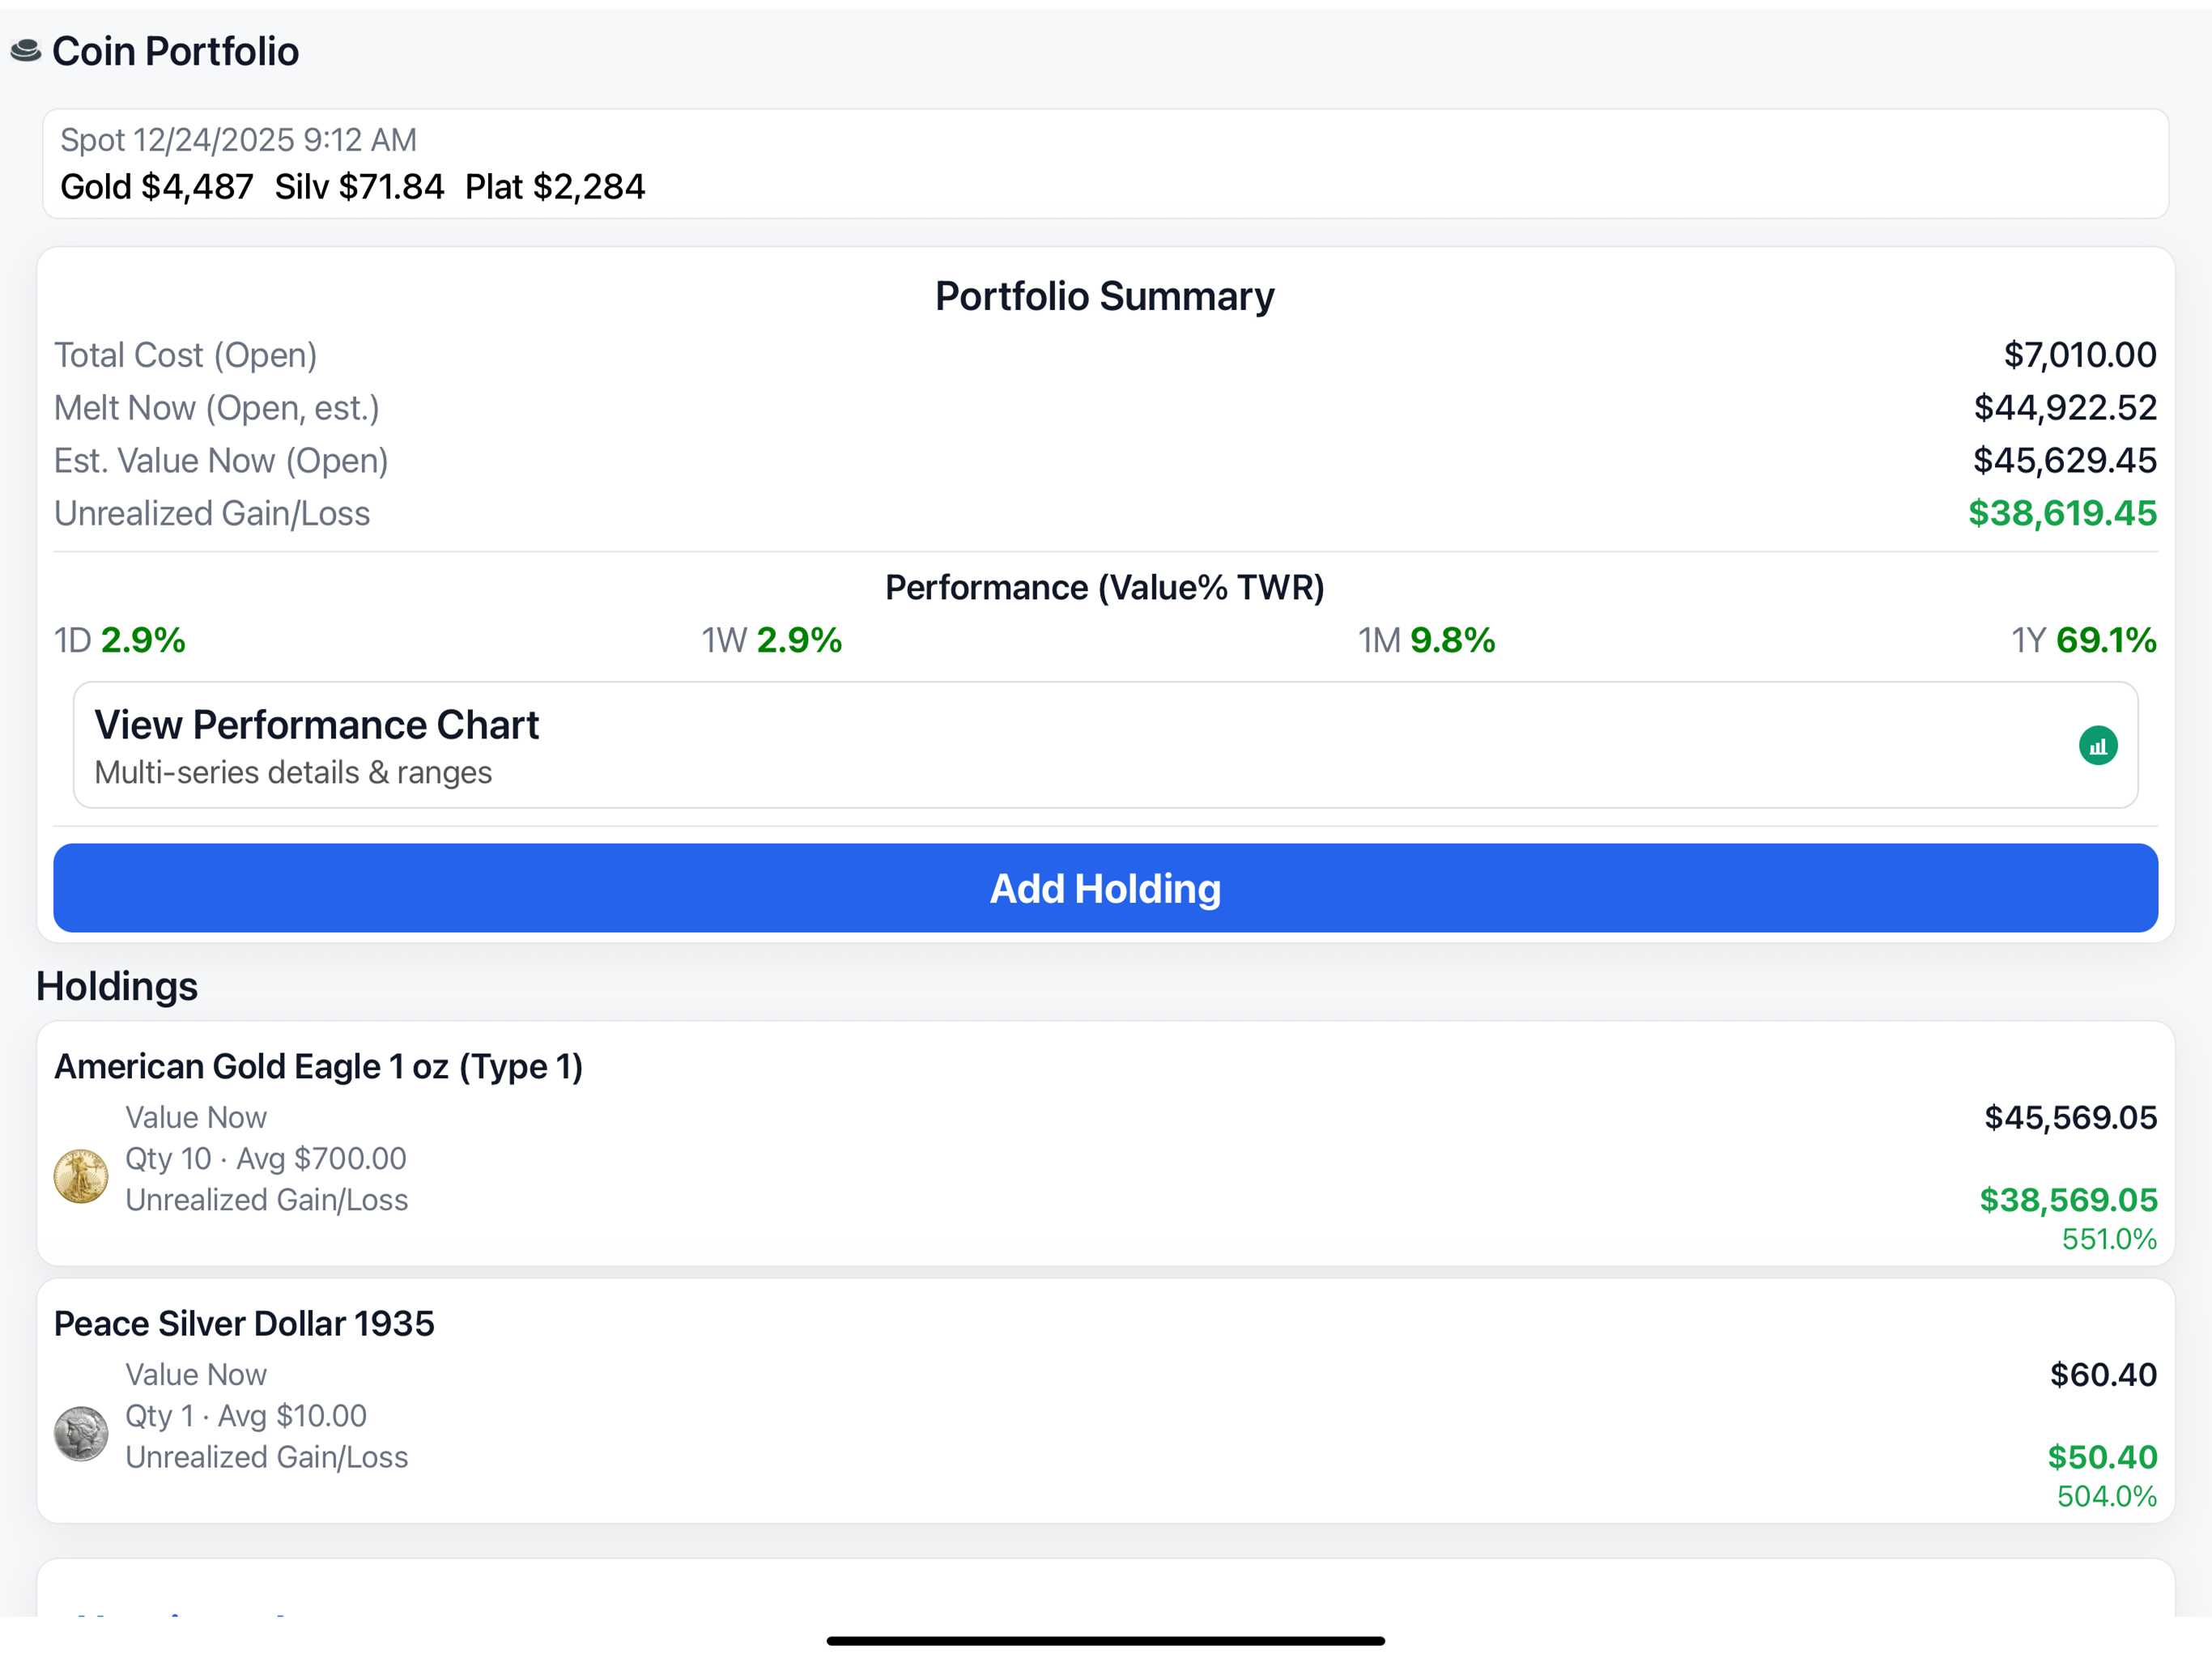Click the Est. Value Now (Open) label
Screen dimensions: 2212x1658
[x=221, y=461]
